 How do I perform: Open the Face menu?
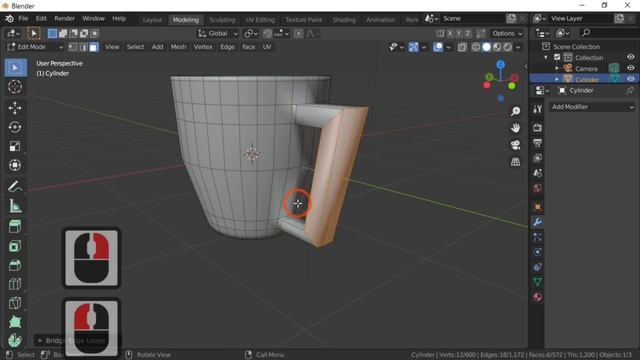click(x=248, y=47)
